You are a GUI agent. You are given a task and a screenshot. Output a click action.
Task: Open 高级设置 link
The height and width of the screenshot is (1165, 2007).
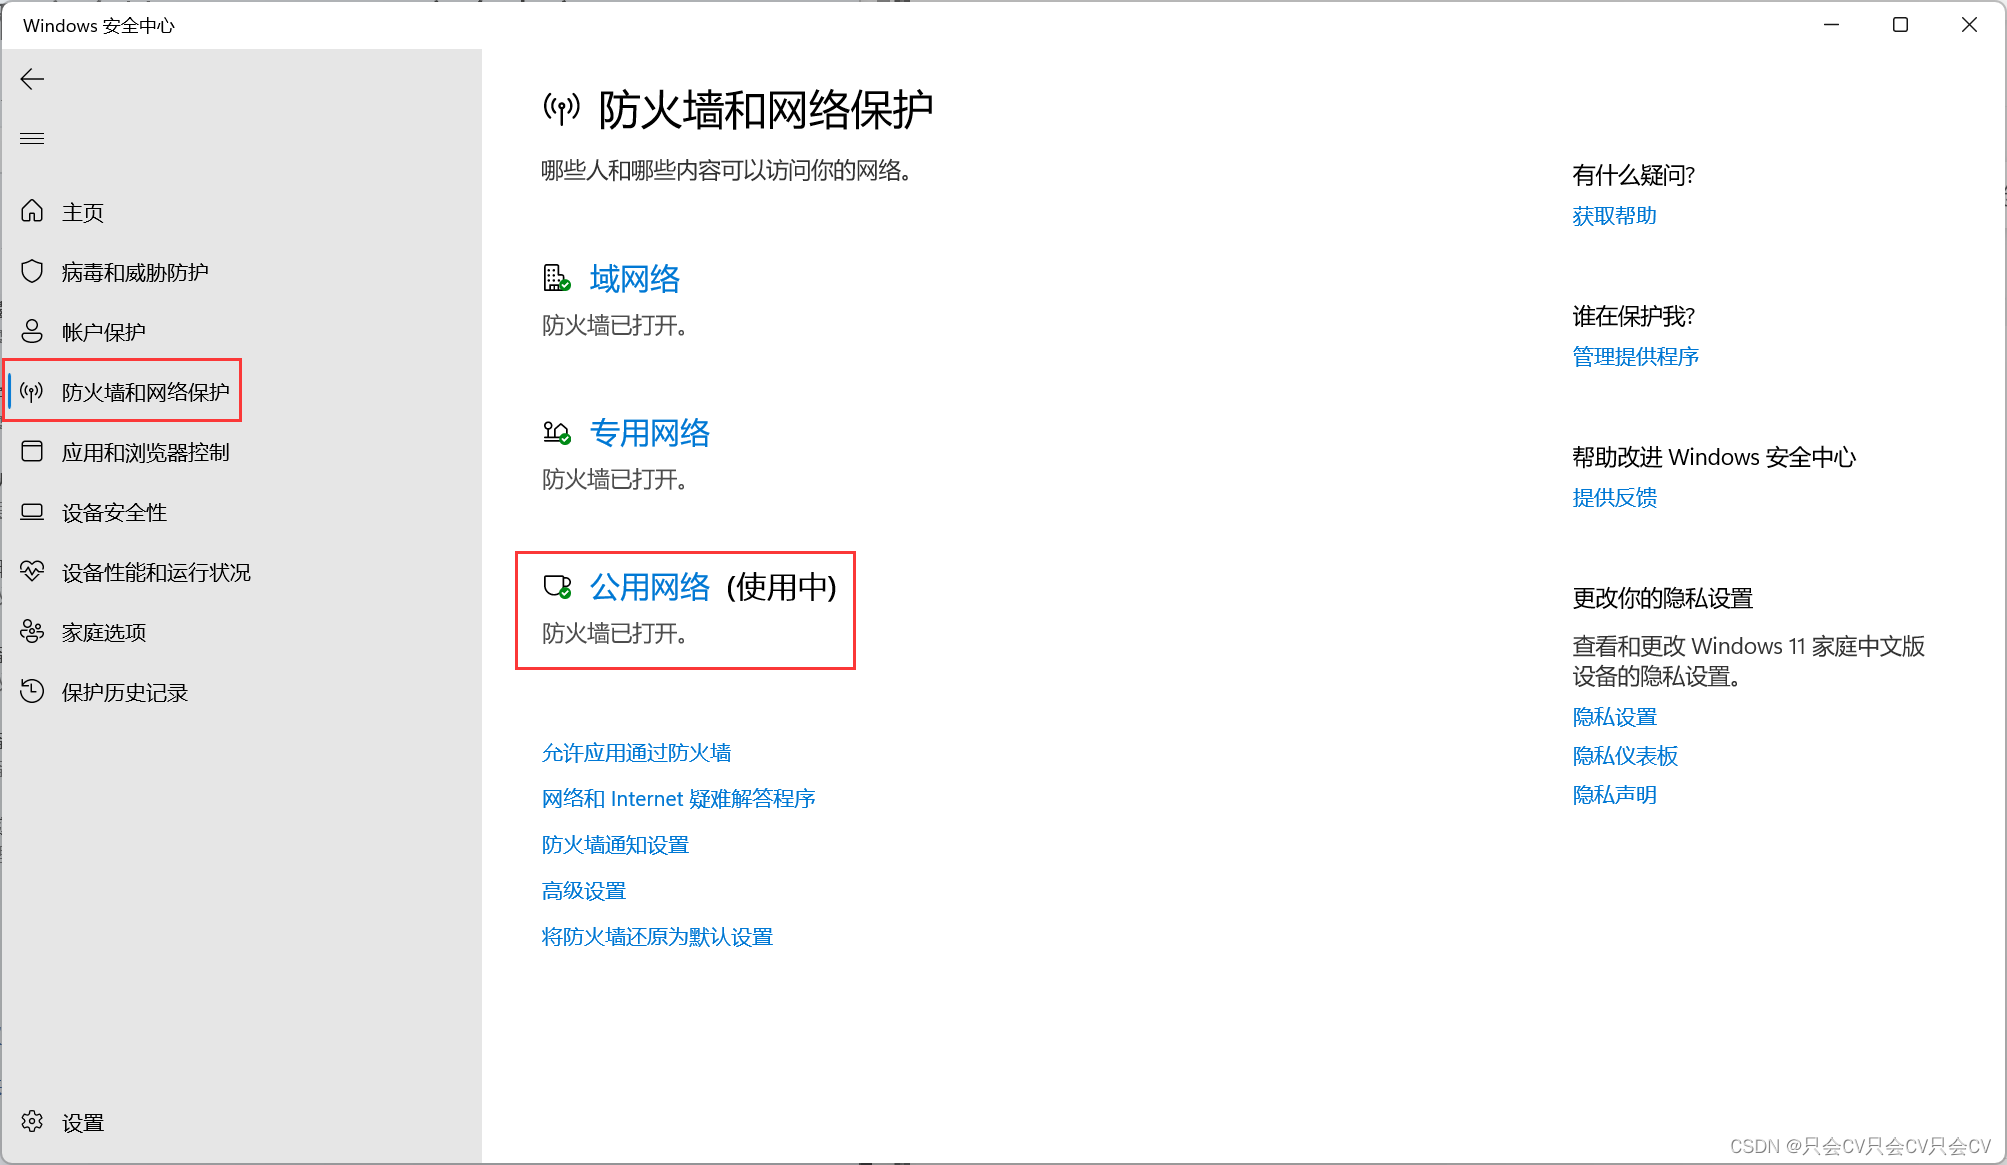[583, 891]
